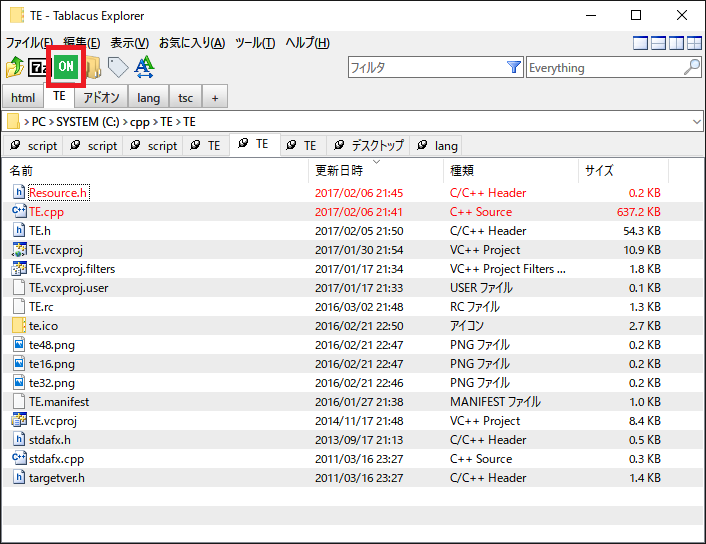Toggle the green ON button
Image resolution: width=706 pixels, height=544 pixels.
click(66, 66)
